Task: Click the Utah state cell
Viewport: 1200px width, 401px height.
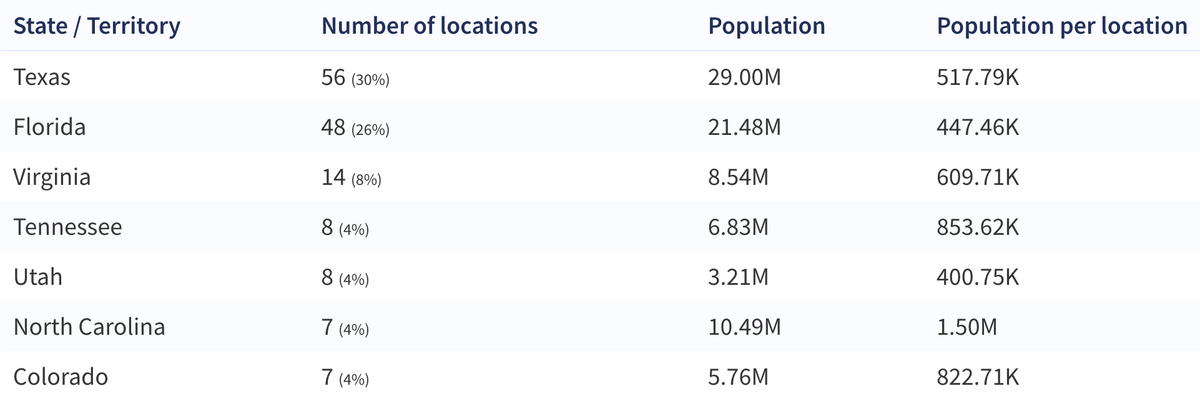Action: click(38, 278)
